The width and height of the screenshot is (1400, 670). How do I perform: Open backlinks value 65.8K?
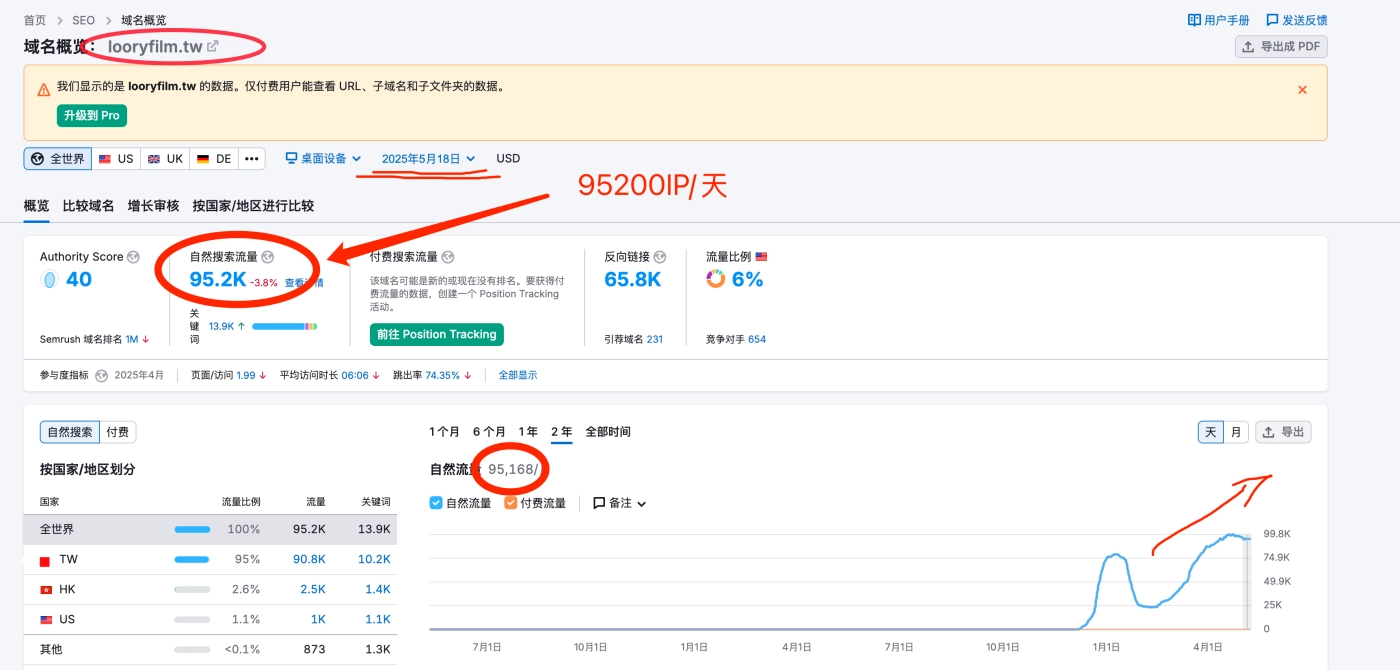633,280
